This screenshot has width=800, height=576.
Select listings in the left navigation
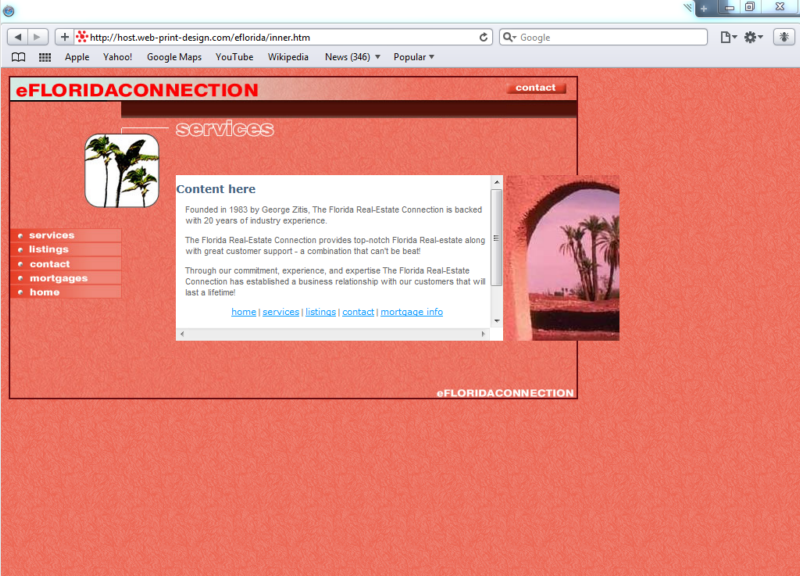point(66,249)
